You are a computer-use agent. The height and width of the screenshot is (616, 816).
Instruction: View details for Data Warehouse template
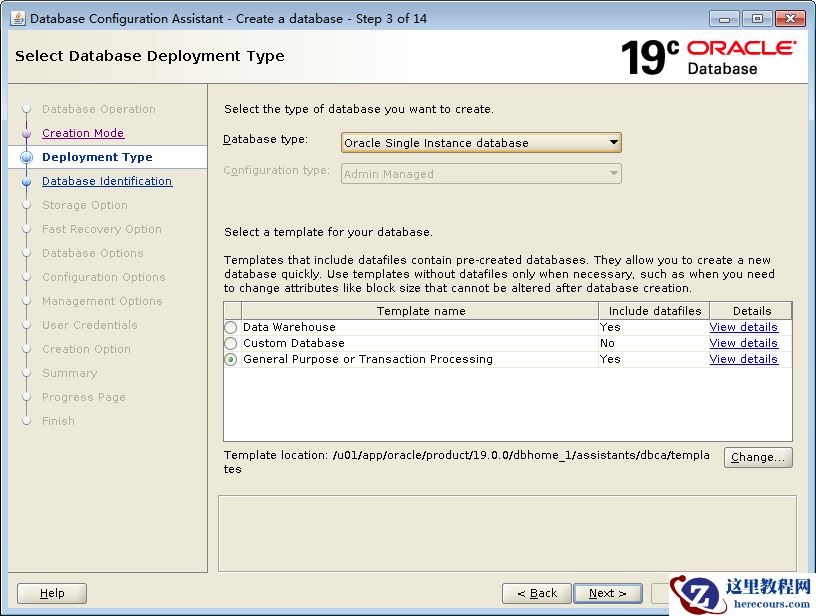743,327
